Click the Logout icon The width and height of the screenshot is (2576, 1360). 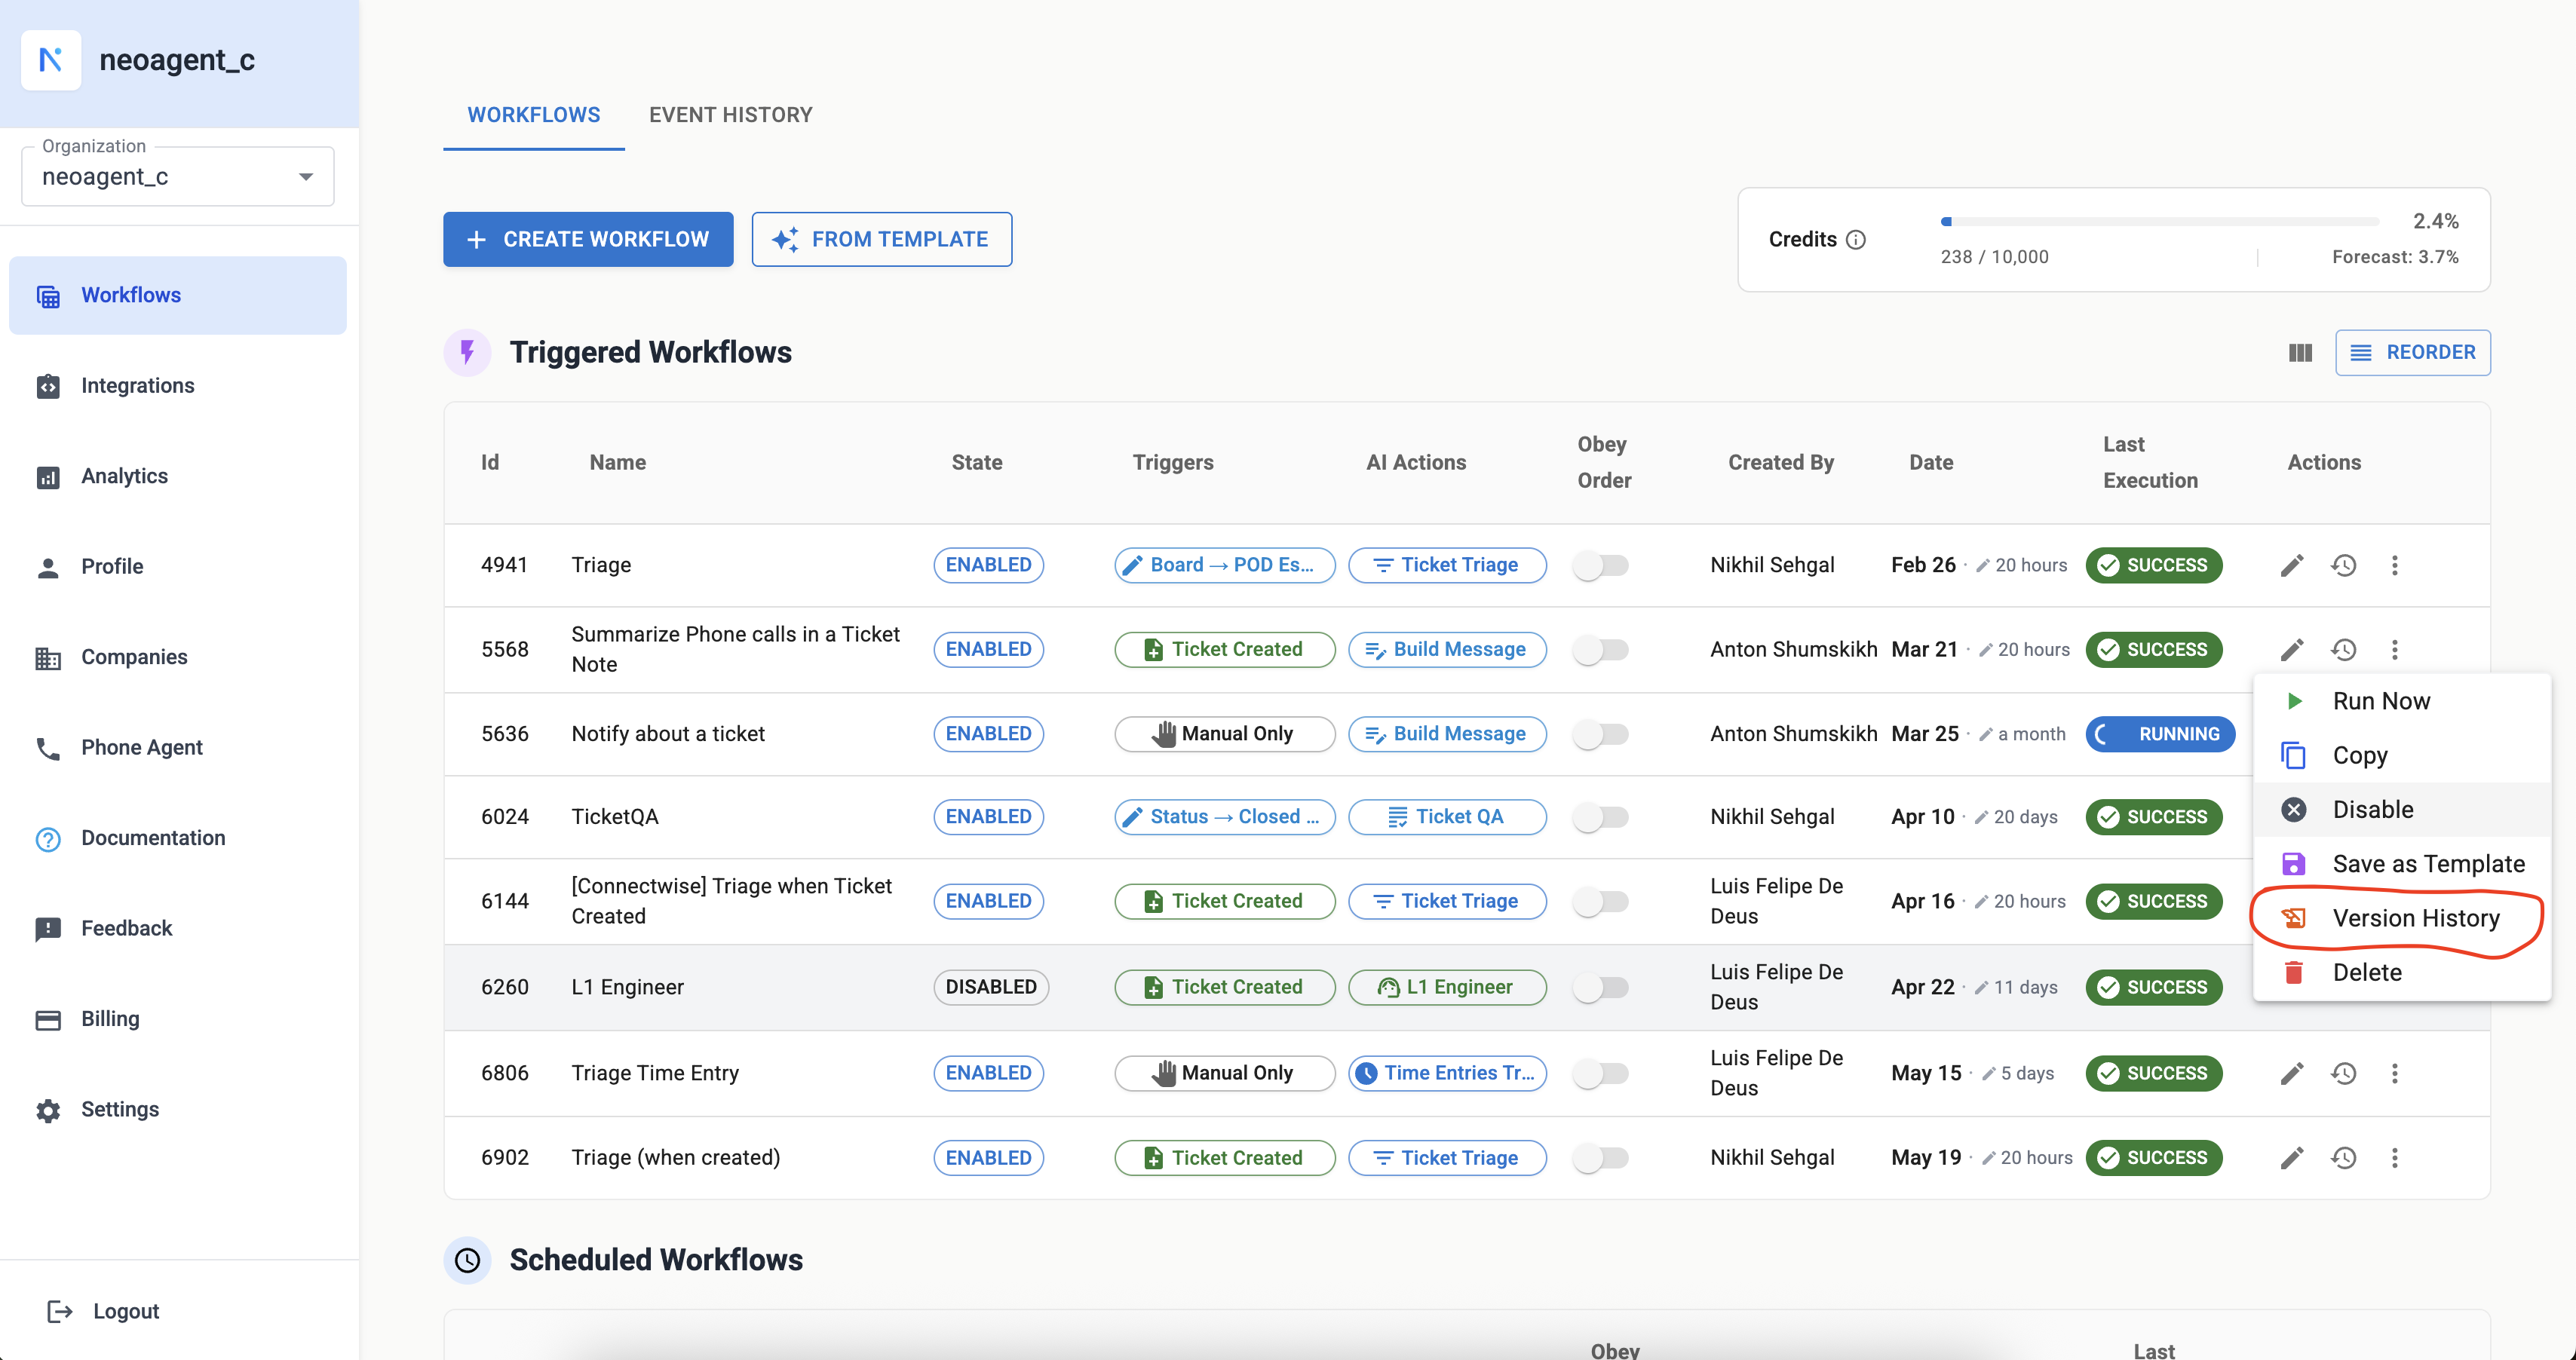pos(60,1311)
